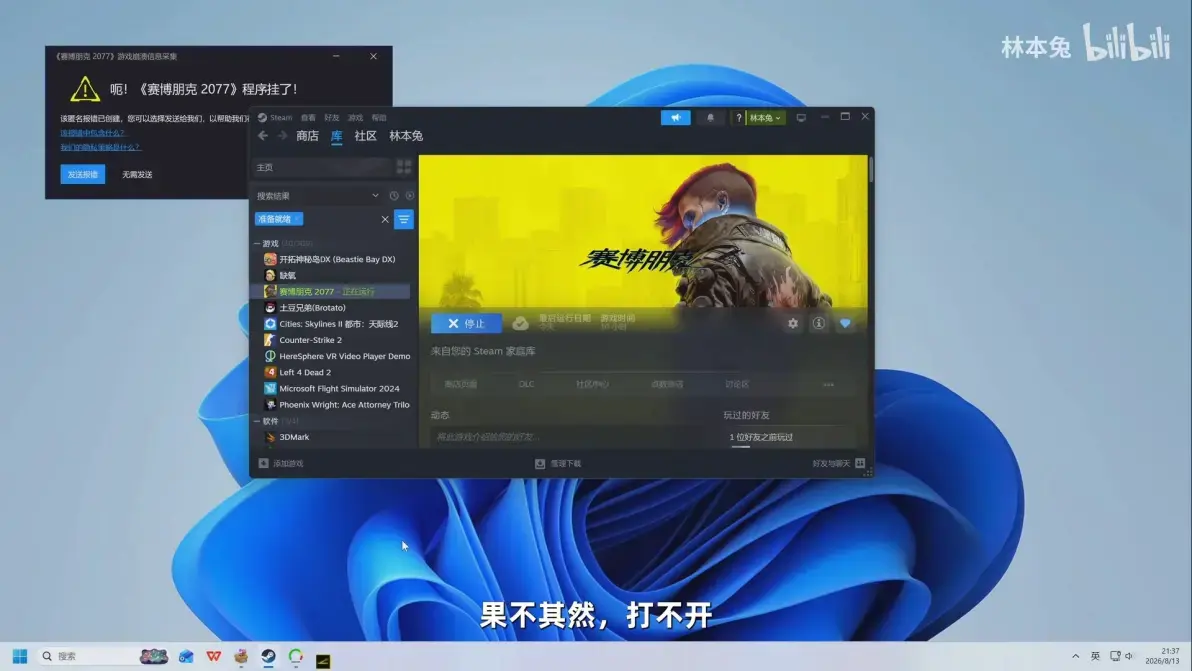Click 发送报告 in crash dialog
1192x671 pixels.
(x=83, y=174)
